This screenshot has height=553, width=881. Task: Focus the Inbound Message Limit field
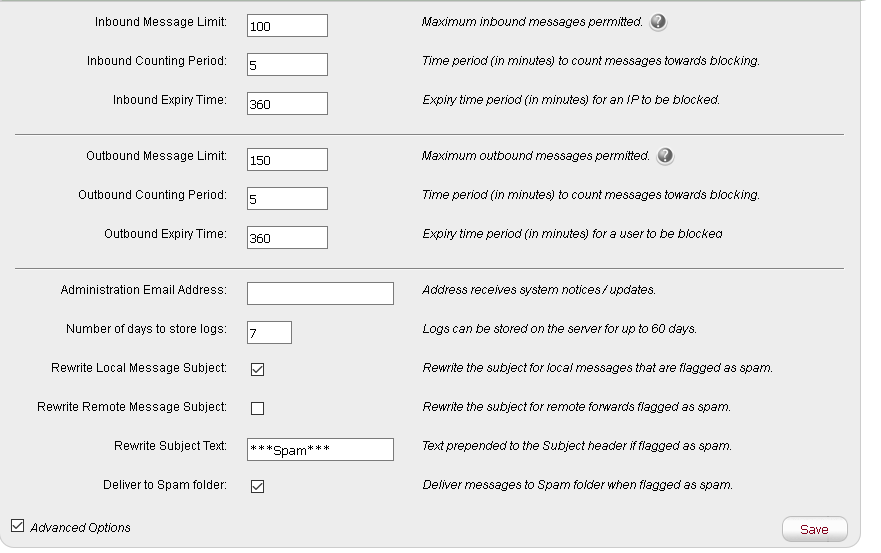(287, 25)
